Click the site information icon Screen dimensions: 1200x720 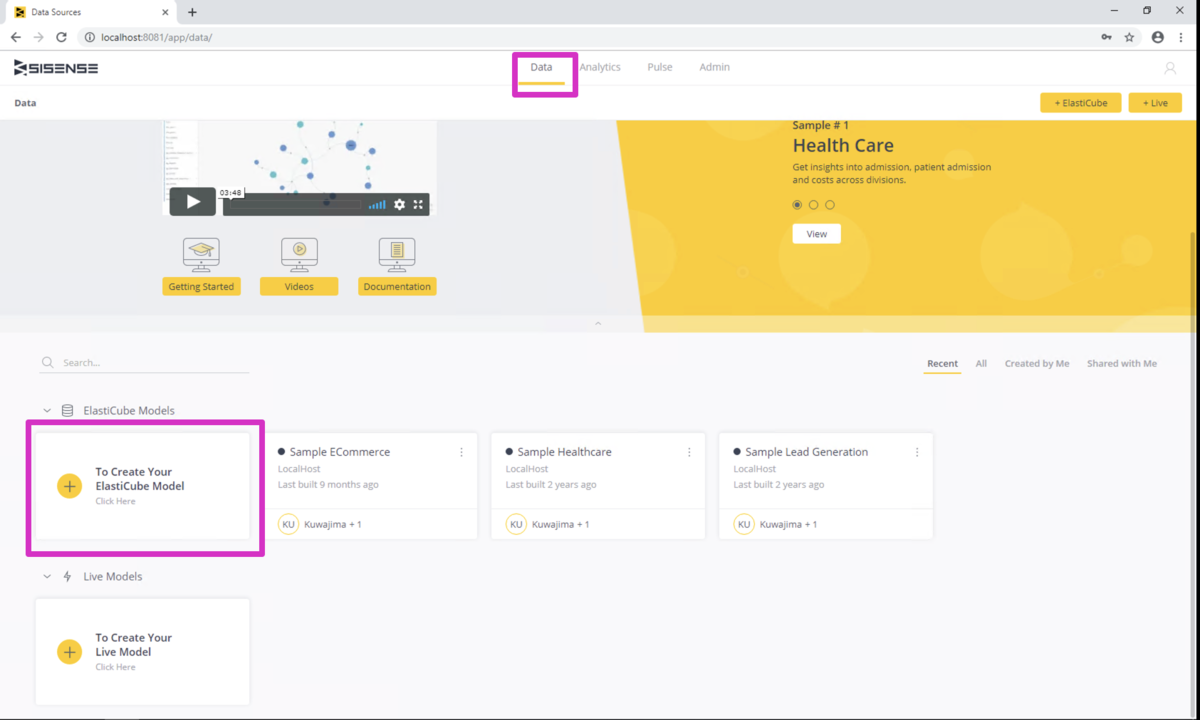89,37
